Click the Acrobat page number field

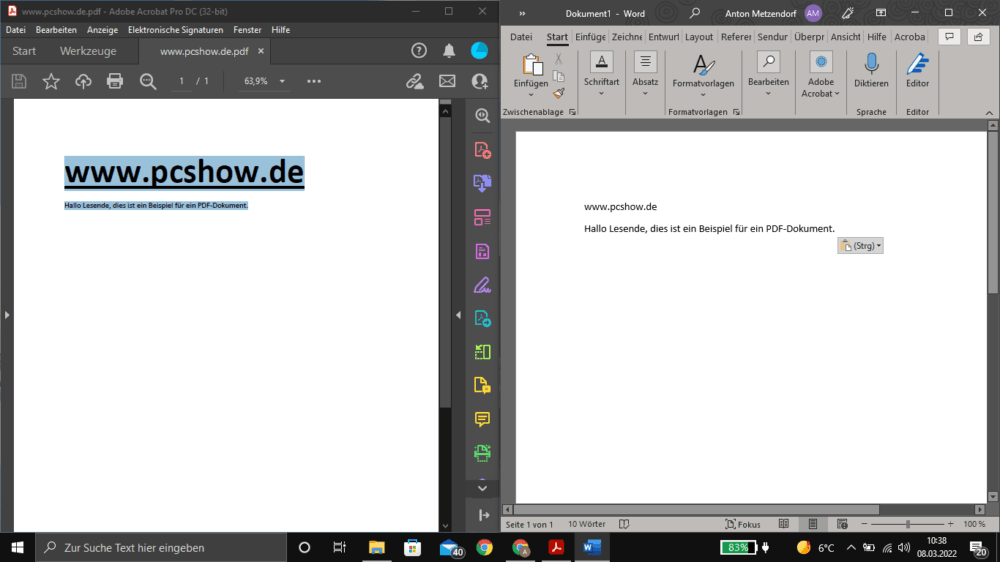[181, 81]
